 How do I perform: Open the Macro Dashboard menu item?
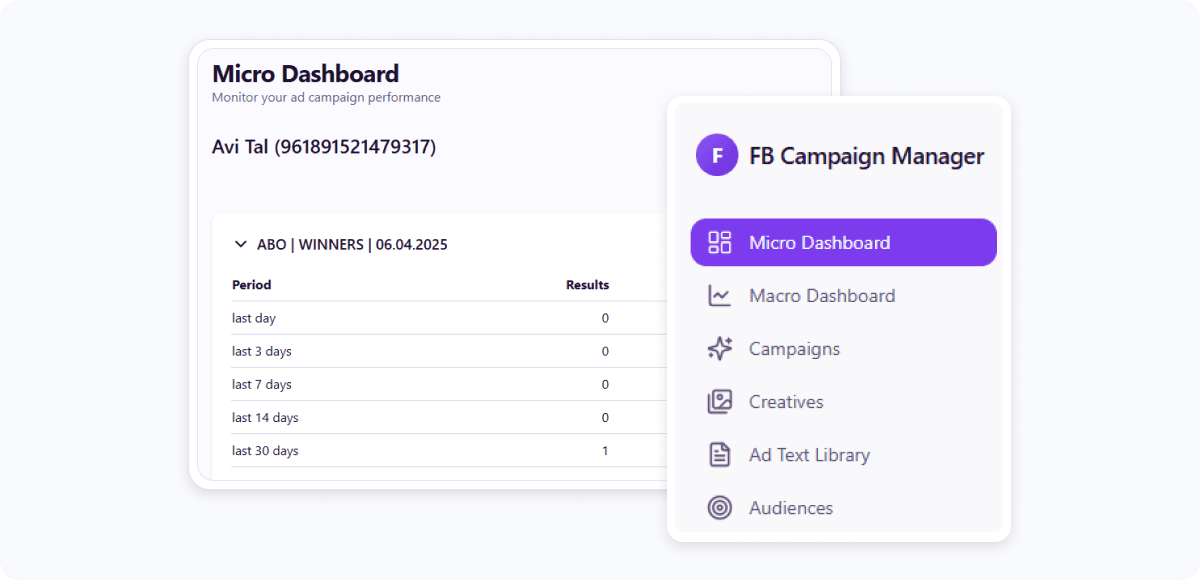[x=844, y=296]
